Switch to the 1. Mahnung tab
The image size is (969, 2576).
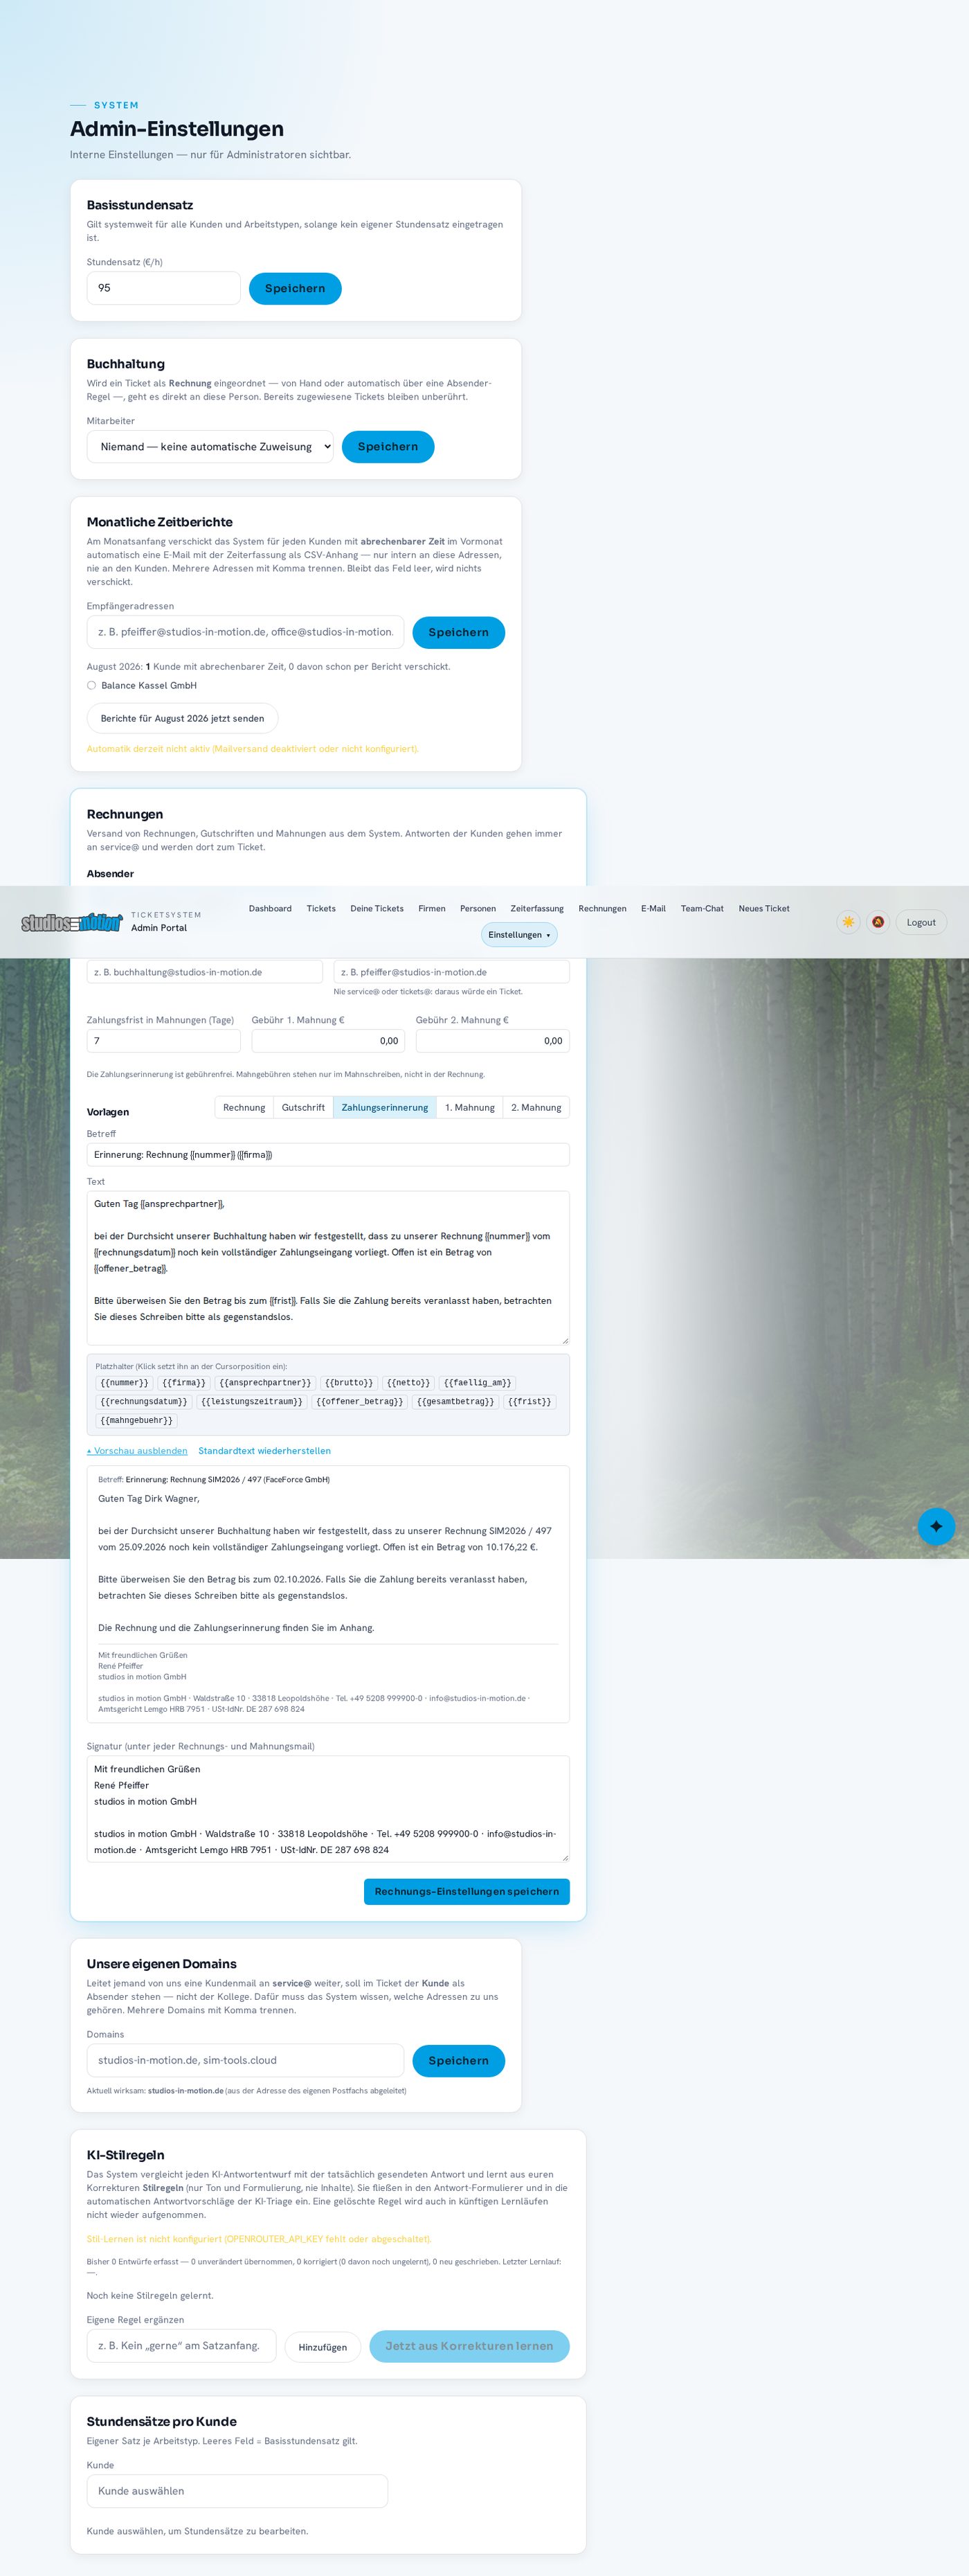pyautogui.click(x=470, y=1107)
